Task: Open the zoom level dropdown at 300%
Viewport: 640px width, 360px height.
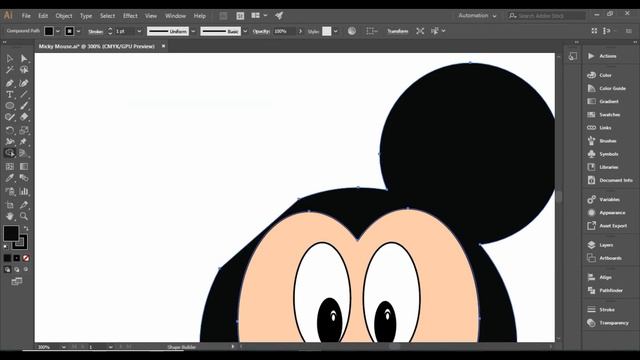Action: pos(64,347)
